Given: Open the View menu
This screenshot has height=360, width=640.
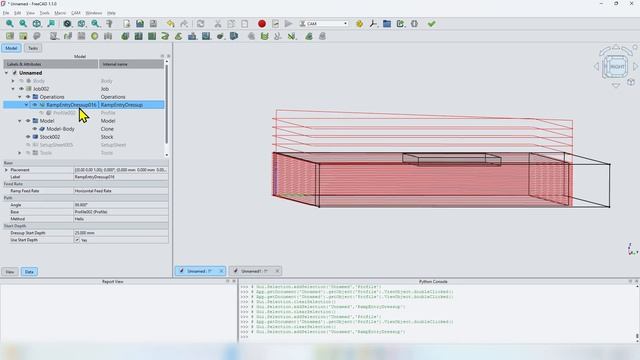Looking at the screenshot, I should [30, 13].
